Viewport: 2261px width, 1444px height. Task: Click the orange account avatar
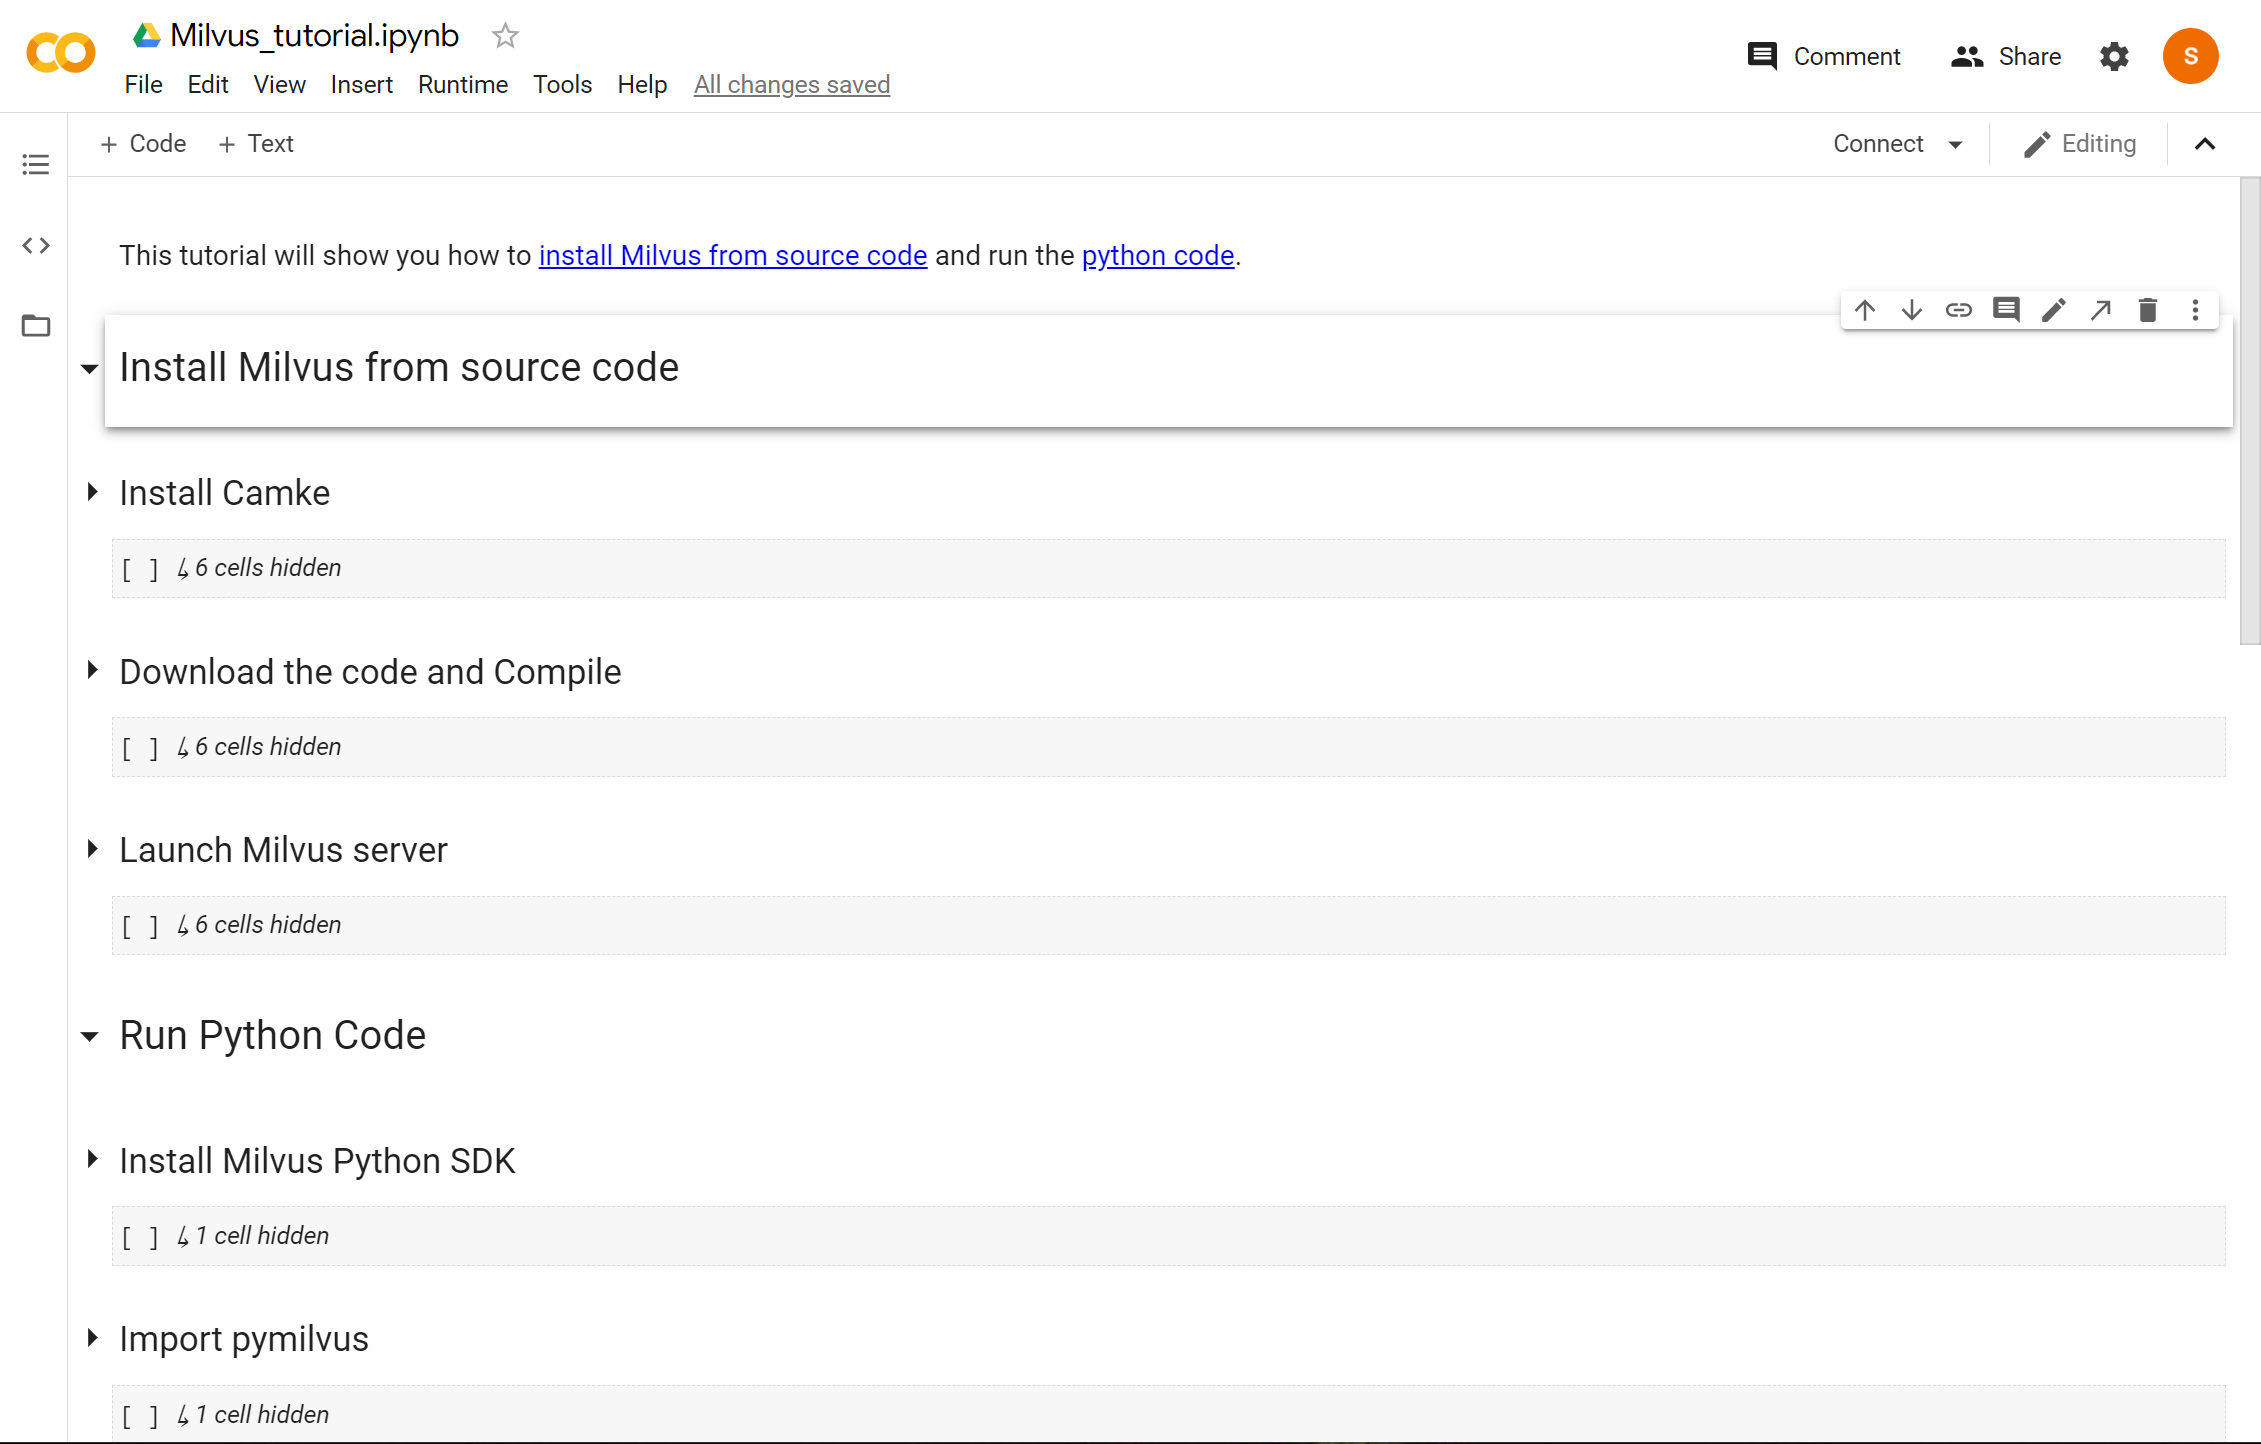(2190, 56)
